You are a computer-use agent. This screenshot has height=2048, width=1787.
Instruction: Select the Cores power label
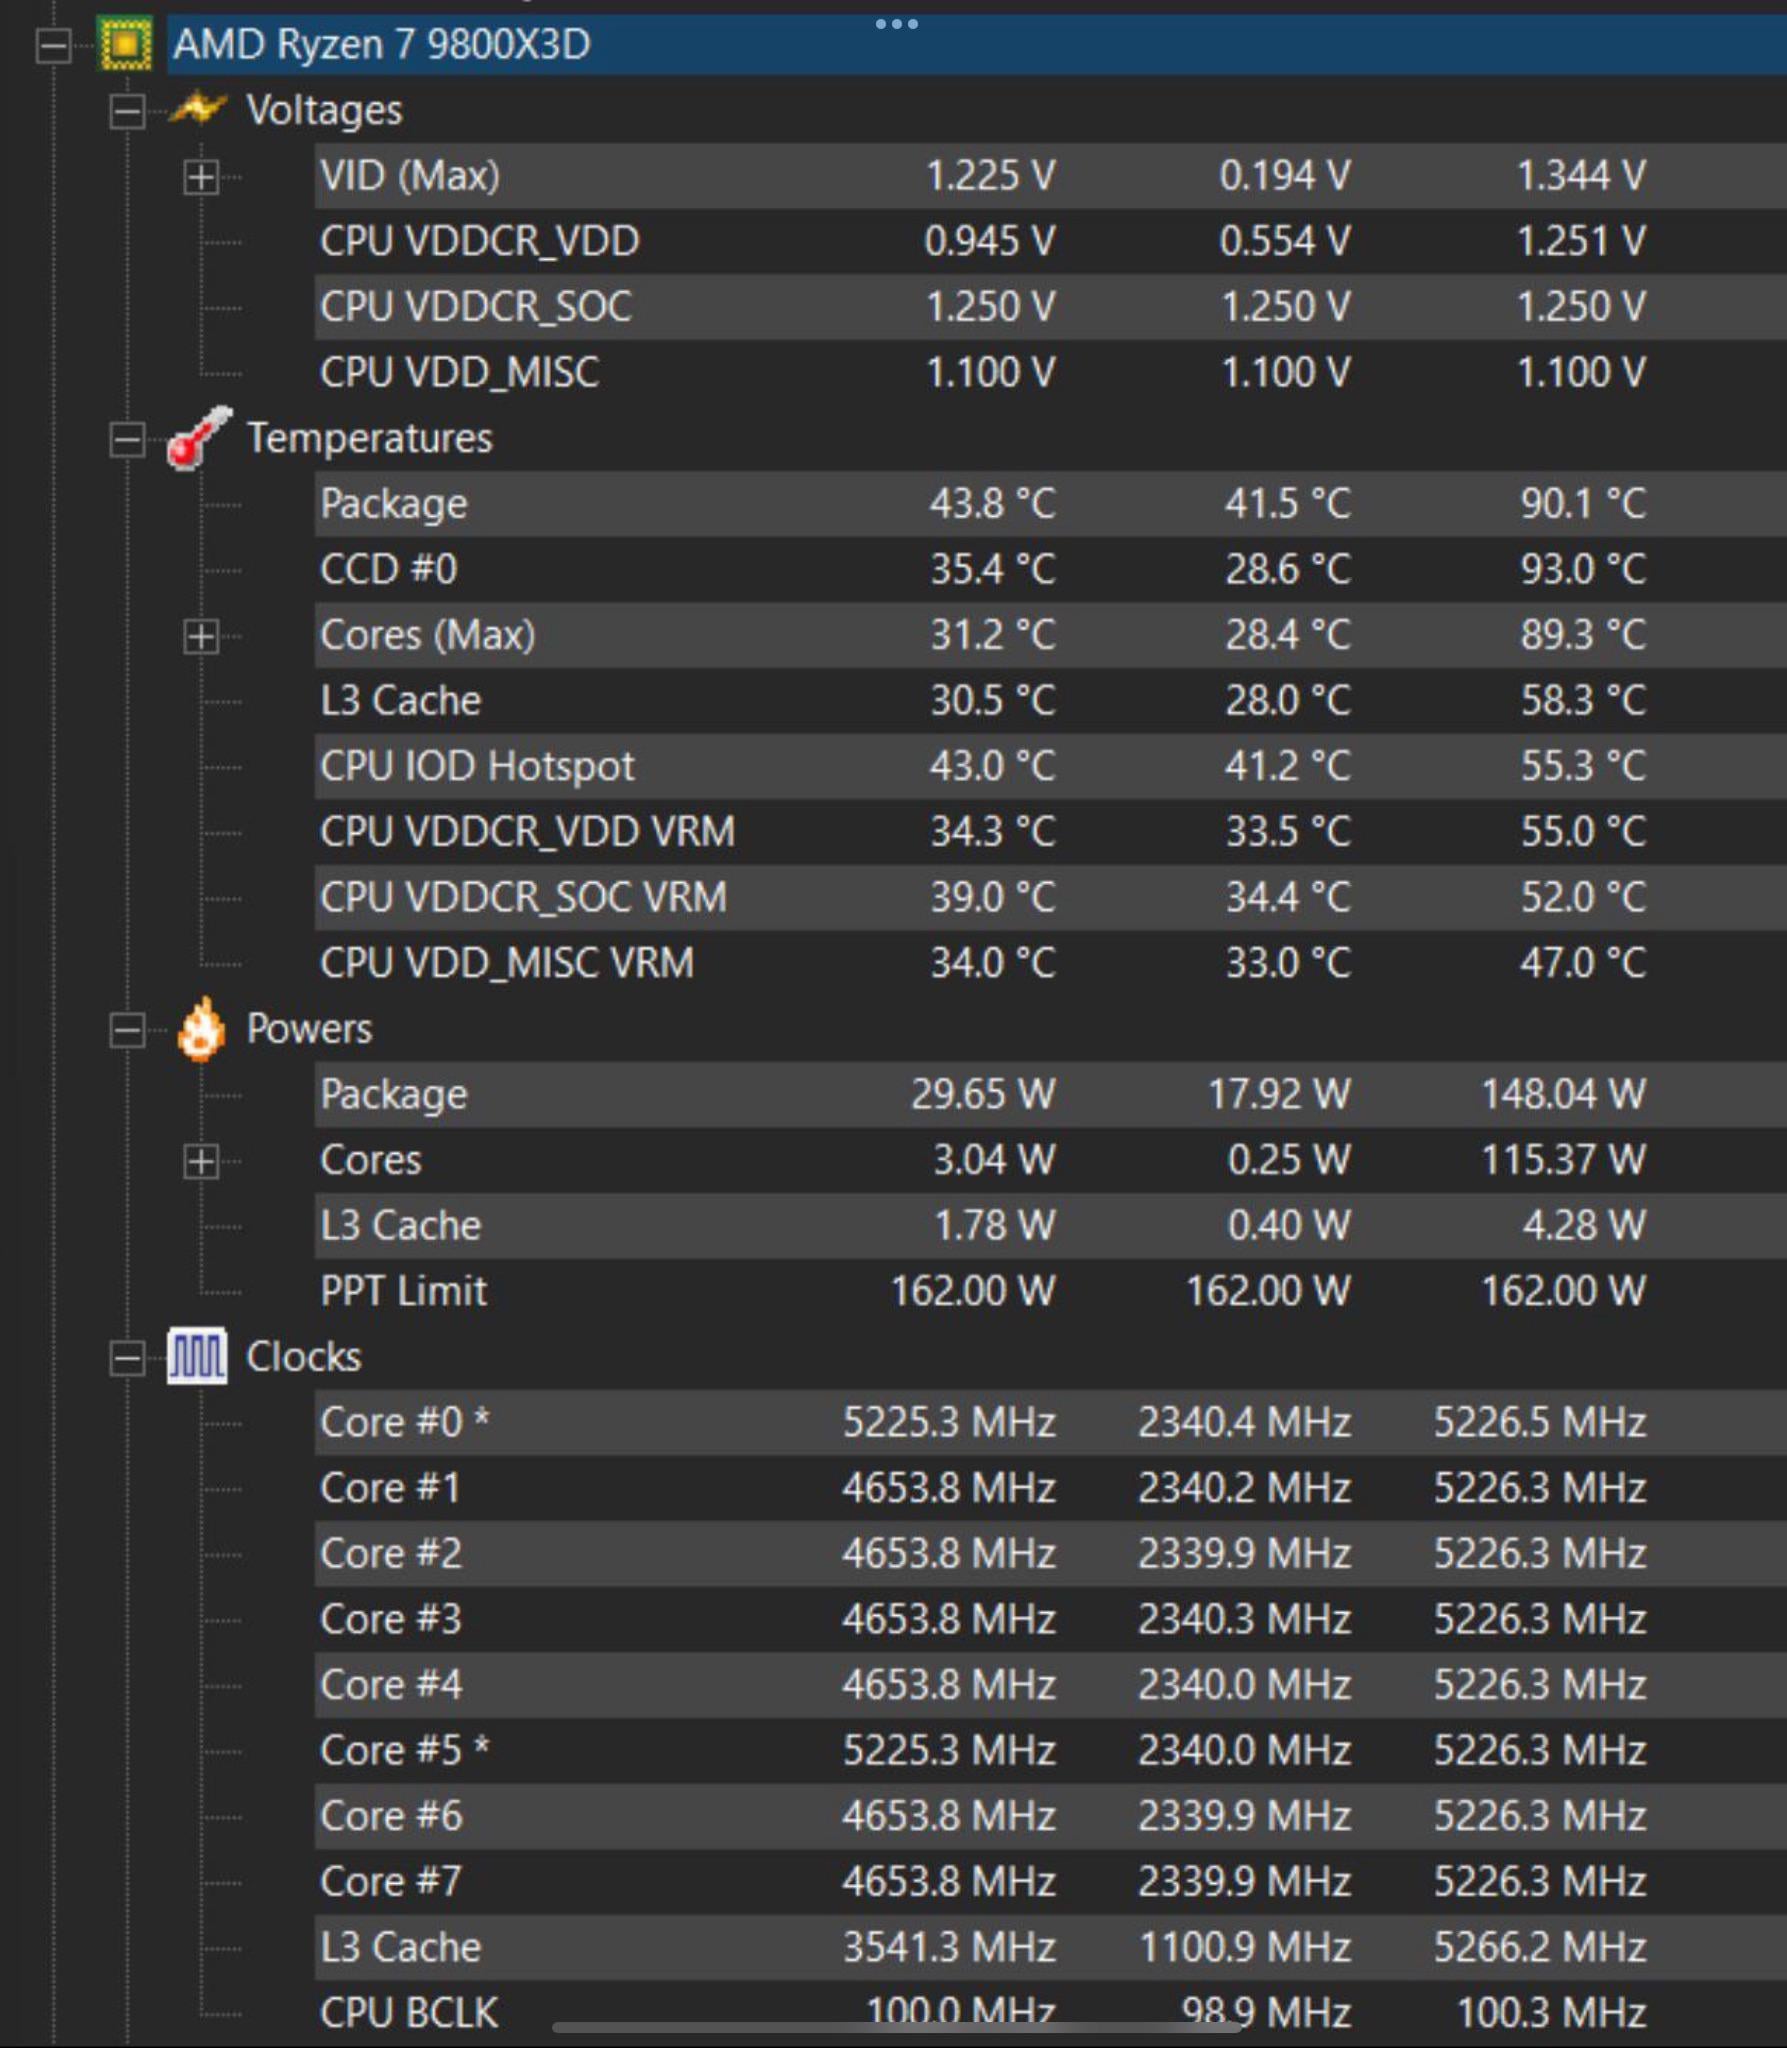370,1160
